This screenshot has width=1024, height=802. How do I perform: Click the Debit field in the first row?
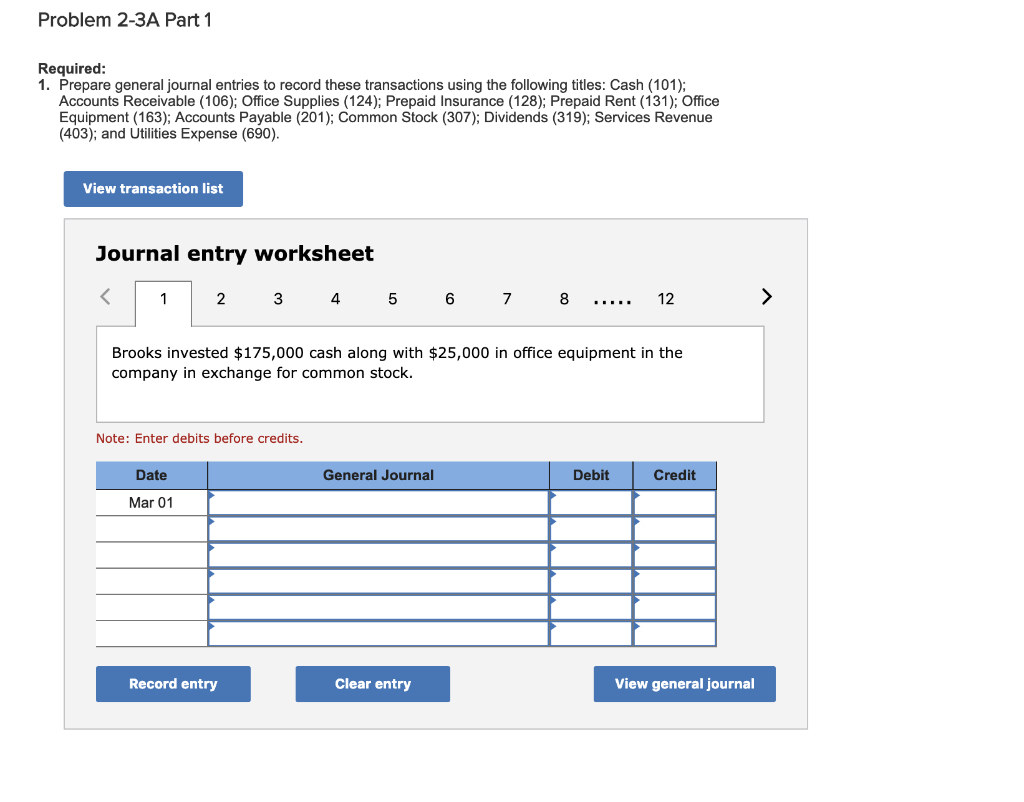(x=590, y=502)
